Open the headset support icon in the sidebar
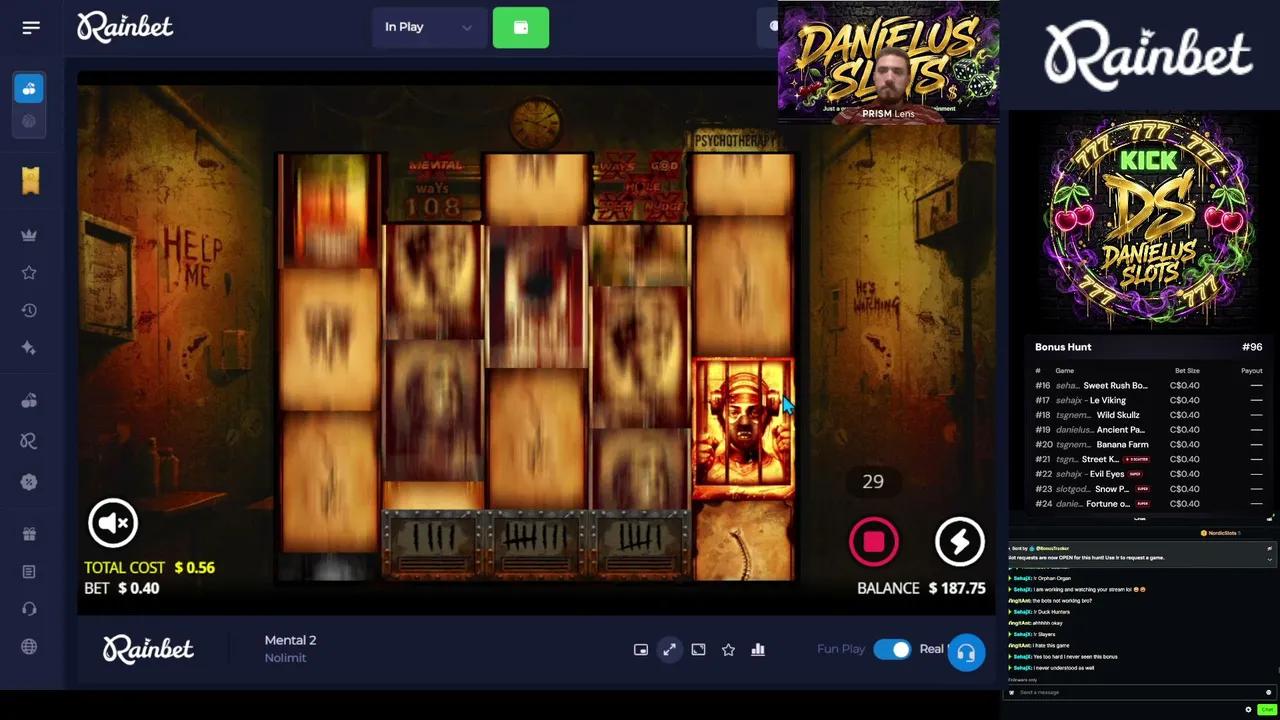This screenshot has height=720, width=1280. 29,609
